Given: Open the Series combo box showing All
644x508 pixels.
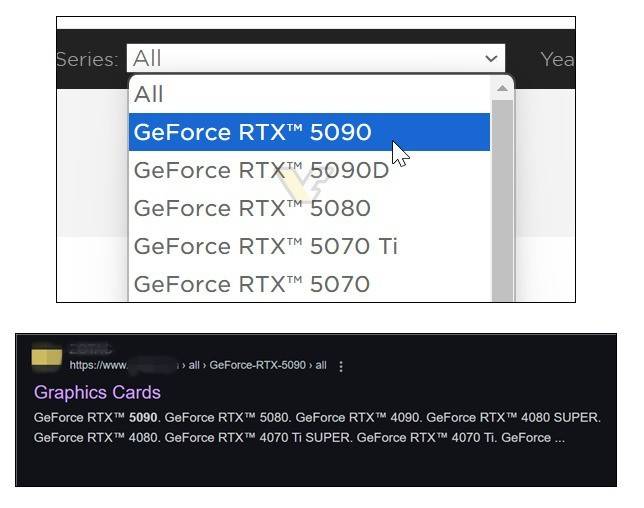Looking at the screenshot, I should tap(315, 58).
